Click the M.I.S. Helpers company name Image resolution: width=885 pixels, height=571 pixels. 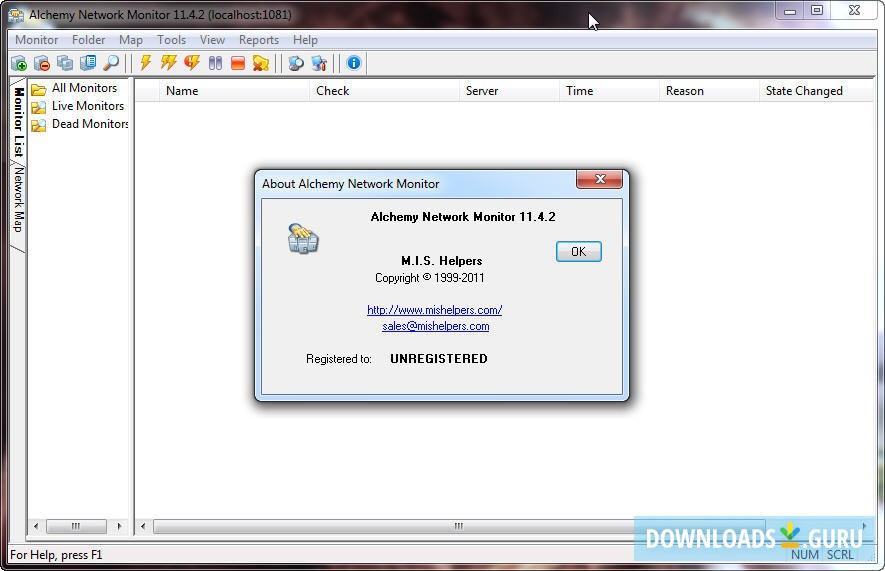click(442, 261)
